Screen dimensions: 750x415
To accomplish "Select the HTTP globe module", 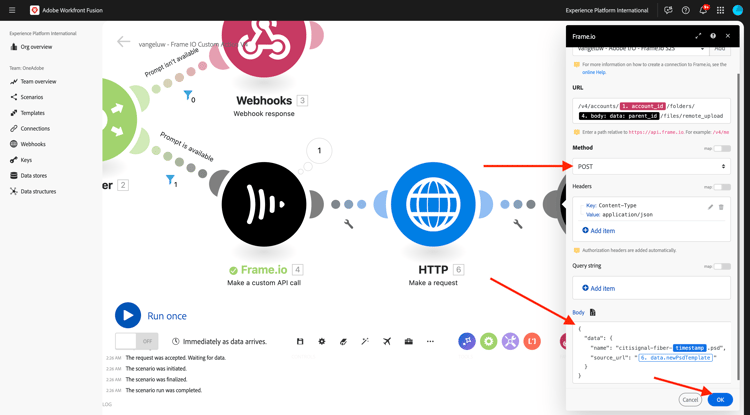I will pyautogui.click(x=433, y=204).
